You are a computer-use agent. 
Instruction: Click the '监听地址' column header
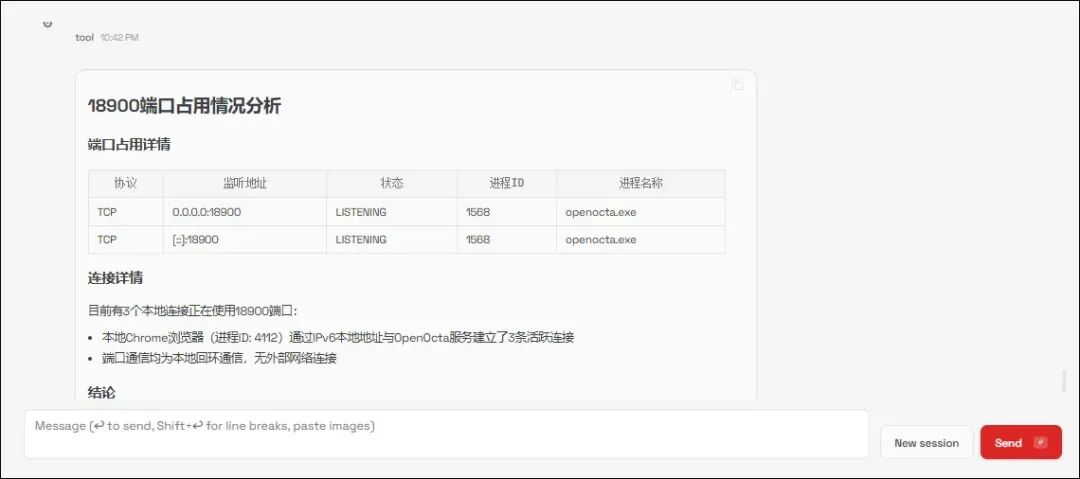point(245,183)
